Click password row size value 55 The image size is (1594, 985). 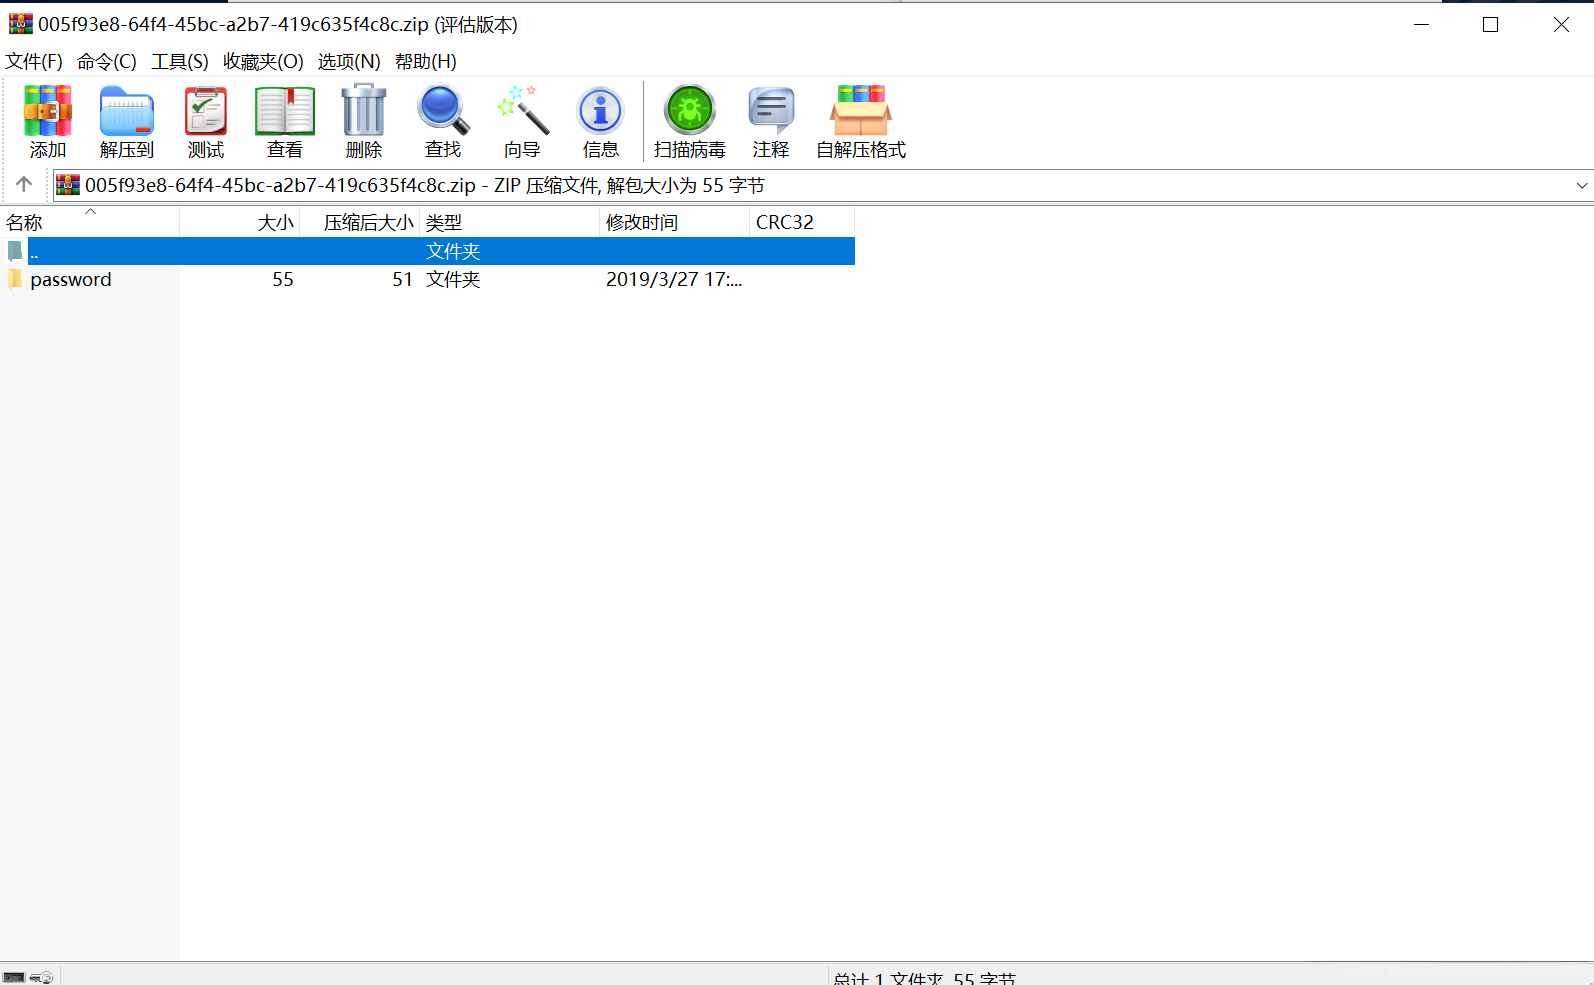[283, 280]
